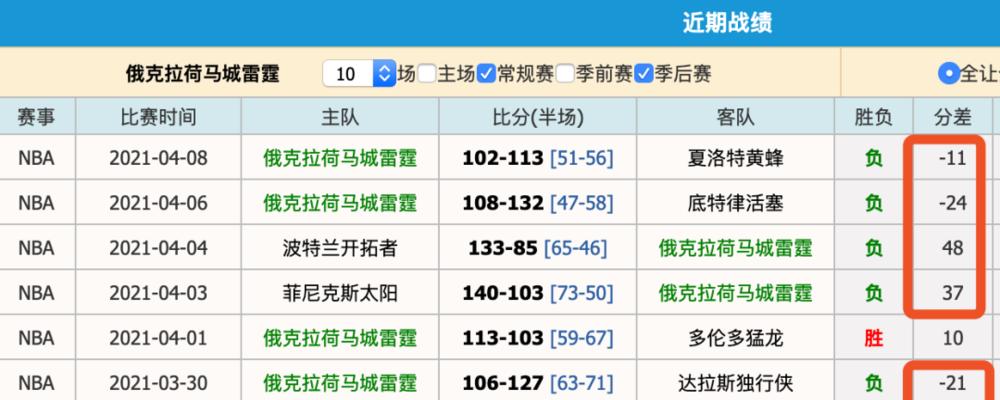
Task: Open 菲尼克斯太阳 home team link
Action: 340,293
